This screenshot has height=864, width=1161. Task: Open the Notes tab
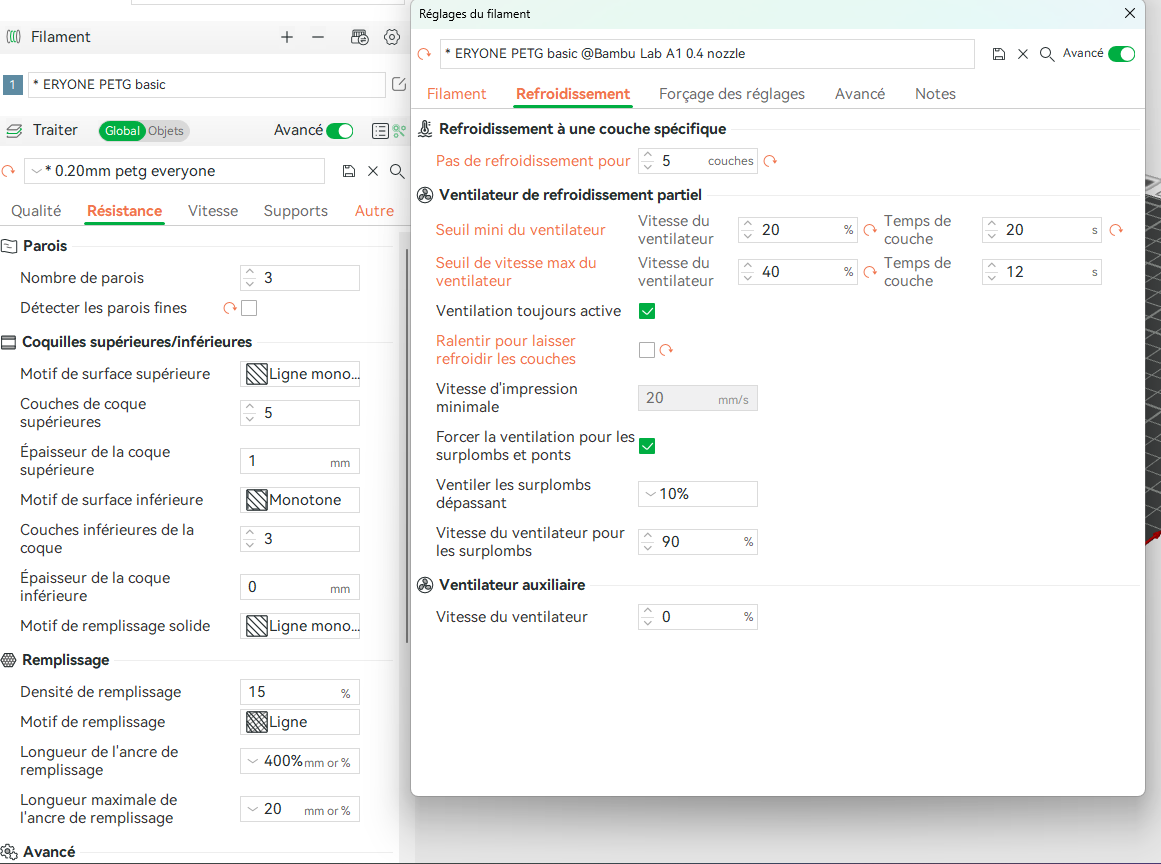[935, 94]
